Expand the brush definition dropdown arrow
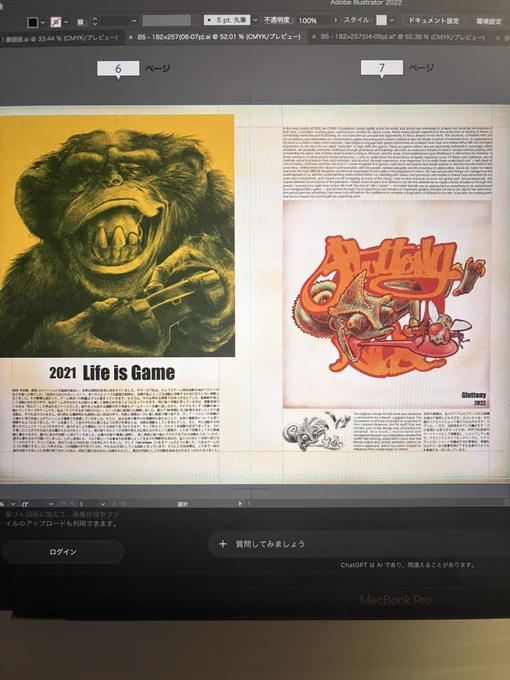Viewport: 510px width, 680px height. (255, 20)
